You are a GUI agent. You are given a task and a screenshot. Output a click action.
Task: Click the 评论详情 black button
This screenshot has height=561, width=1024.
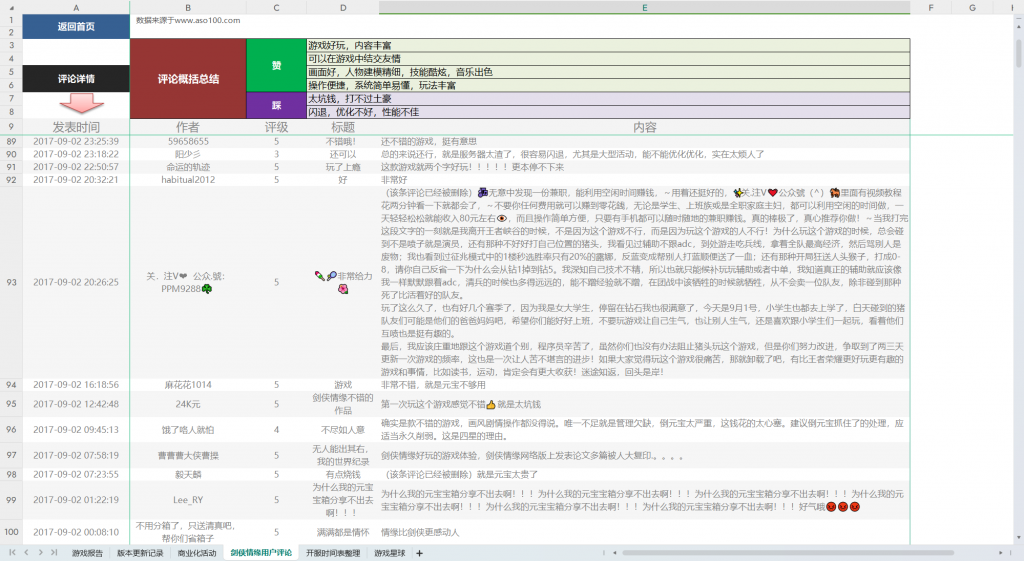click(76, 78)
